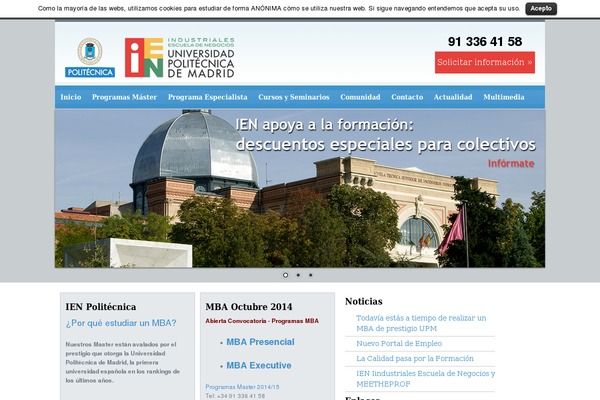Click the Solicitar información button

pyautogui.click(x=485, y=62)
